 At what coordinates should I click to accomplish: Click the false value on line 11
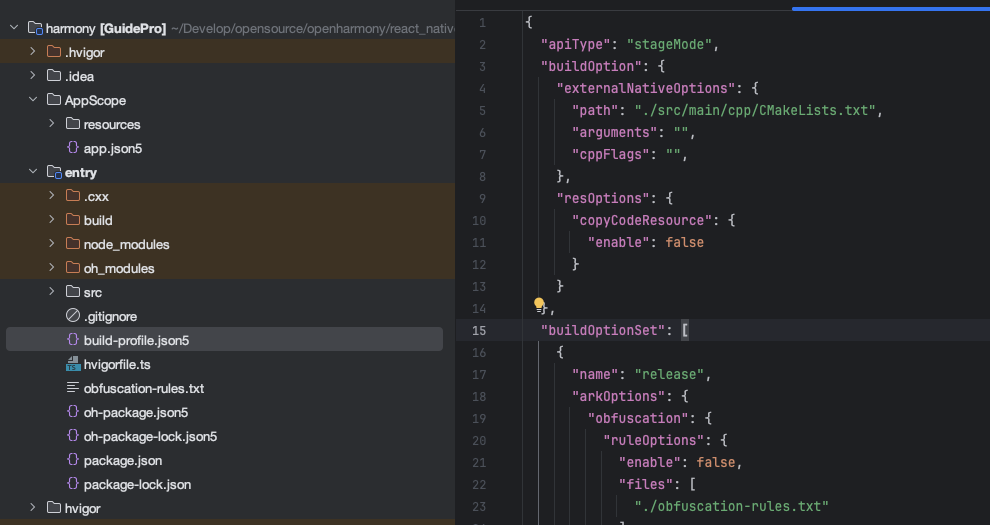coord(684,242)
